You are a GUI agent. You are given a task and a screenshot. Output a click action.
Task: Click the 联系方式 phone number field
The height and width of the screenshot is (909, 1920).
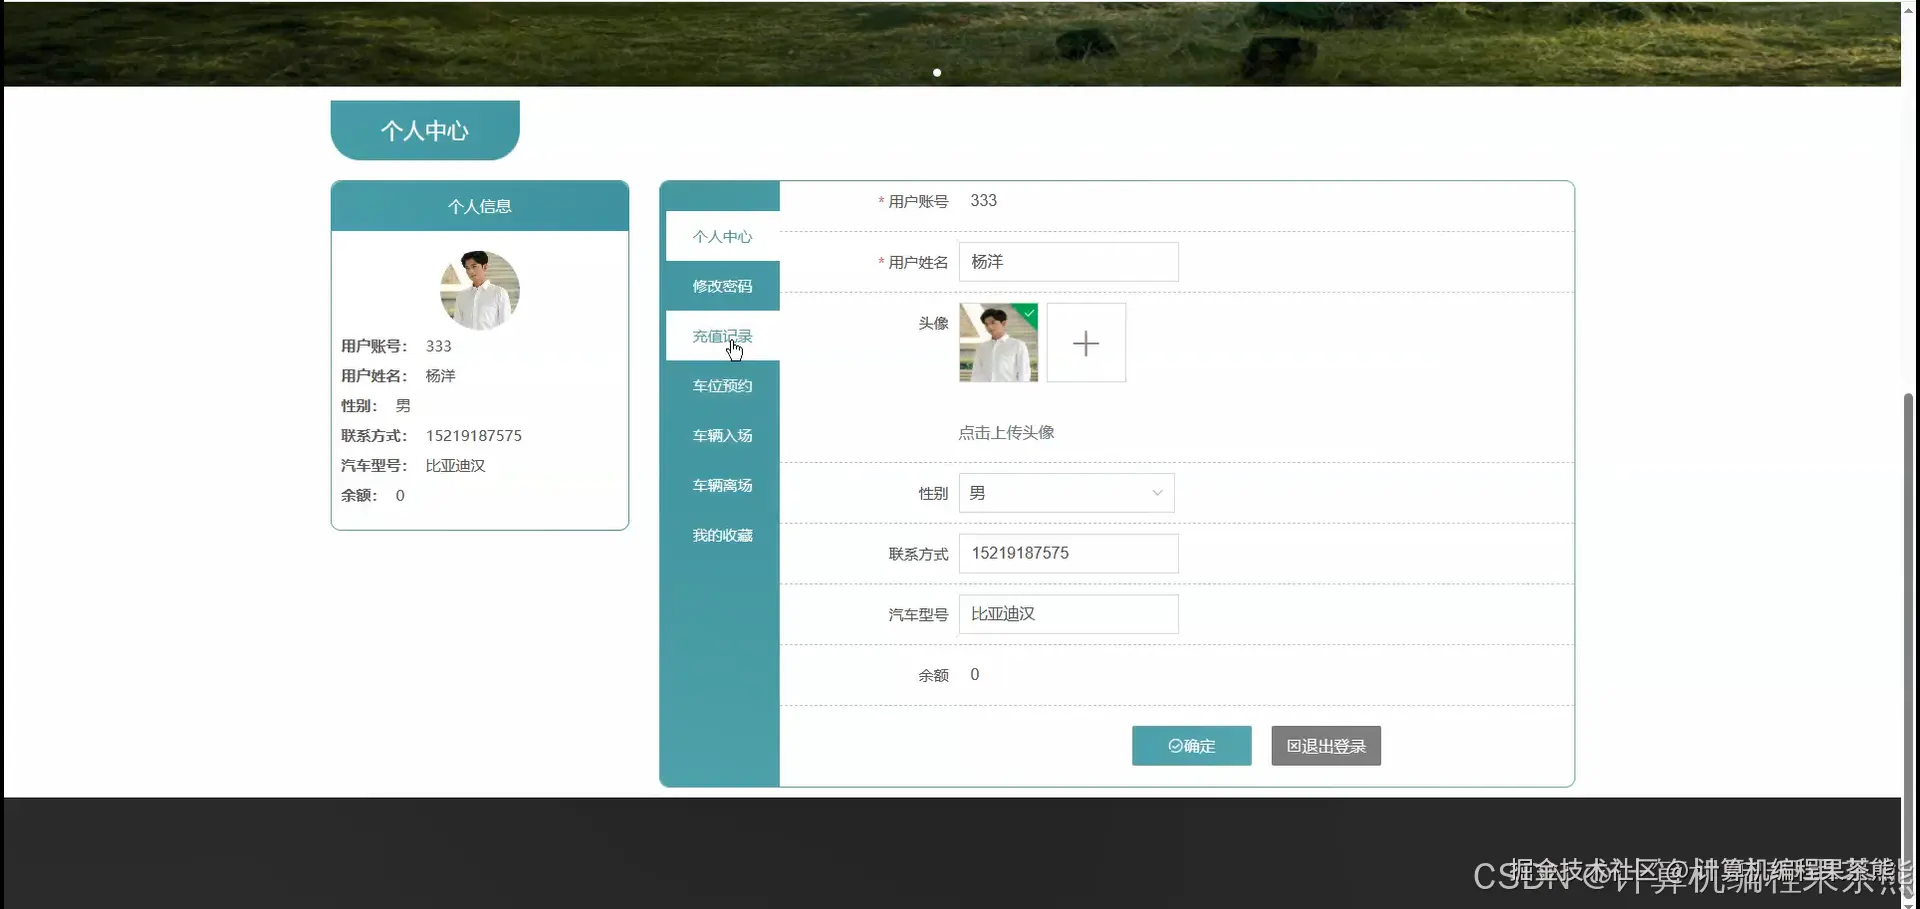point(1068,554)
